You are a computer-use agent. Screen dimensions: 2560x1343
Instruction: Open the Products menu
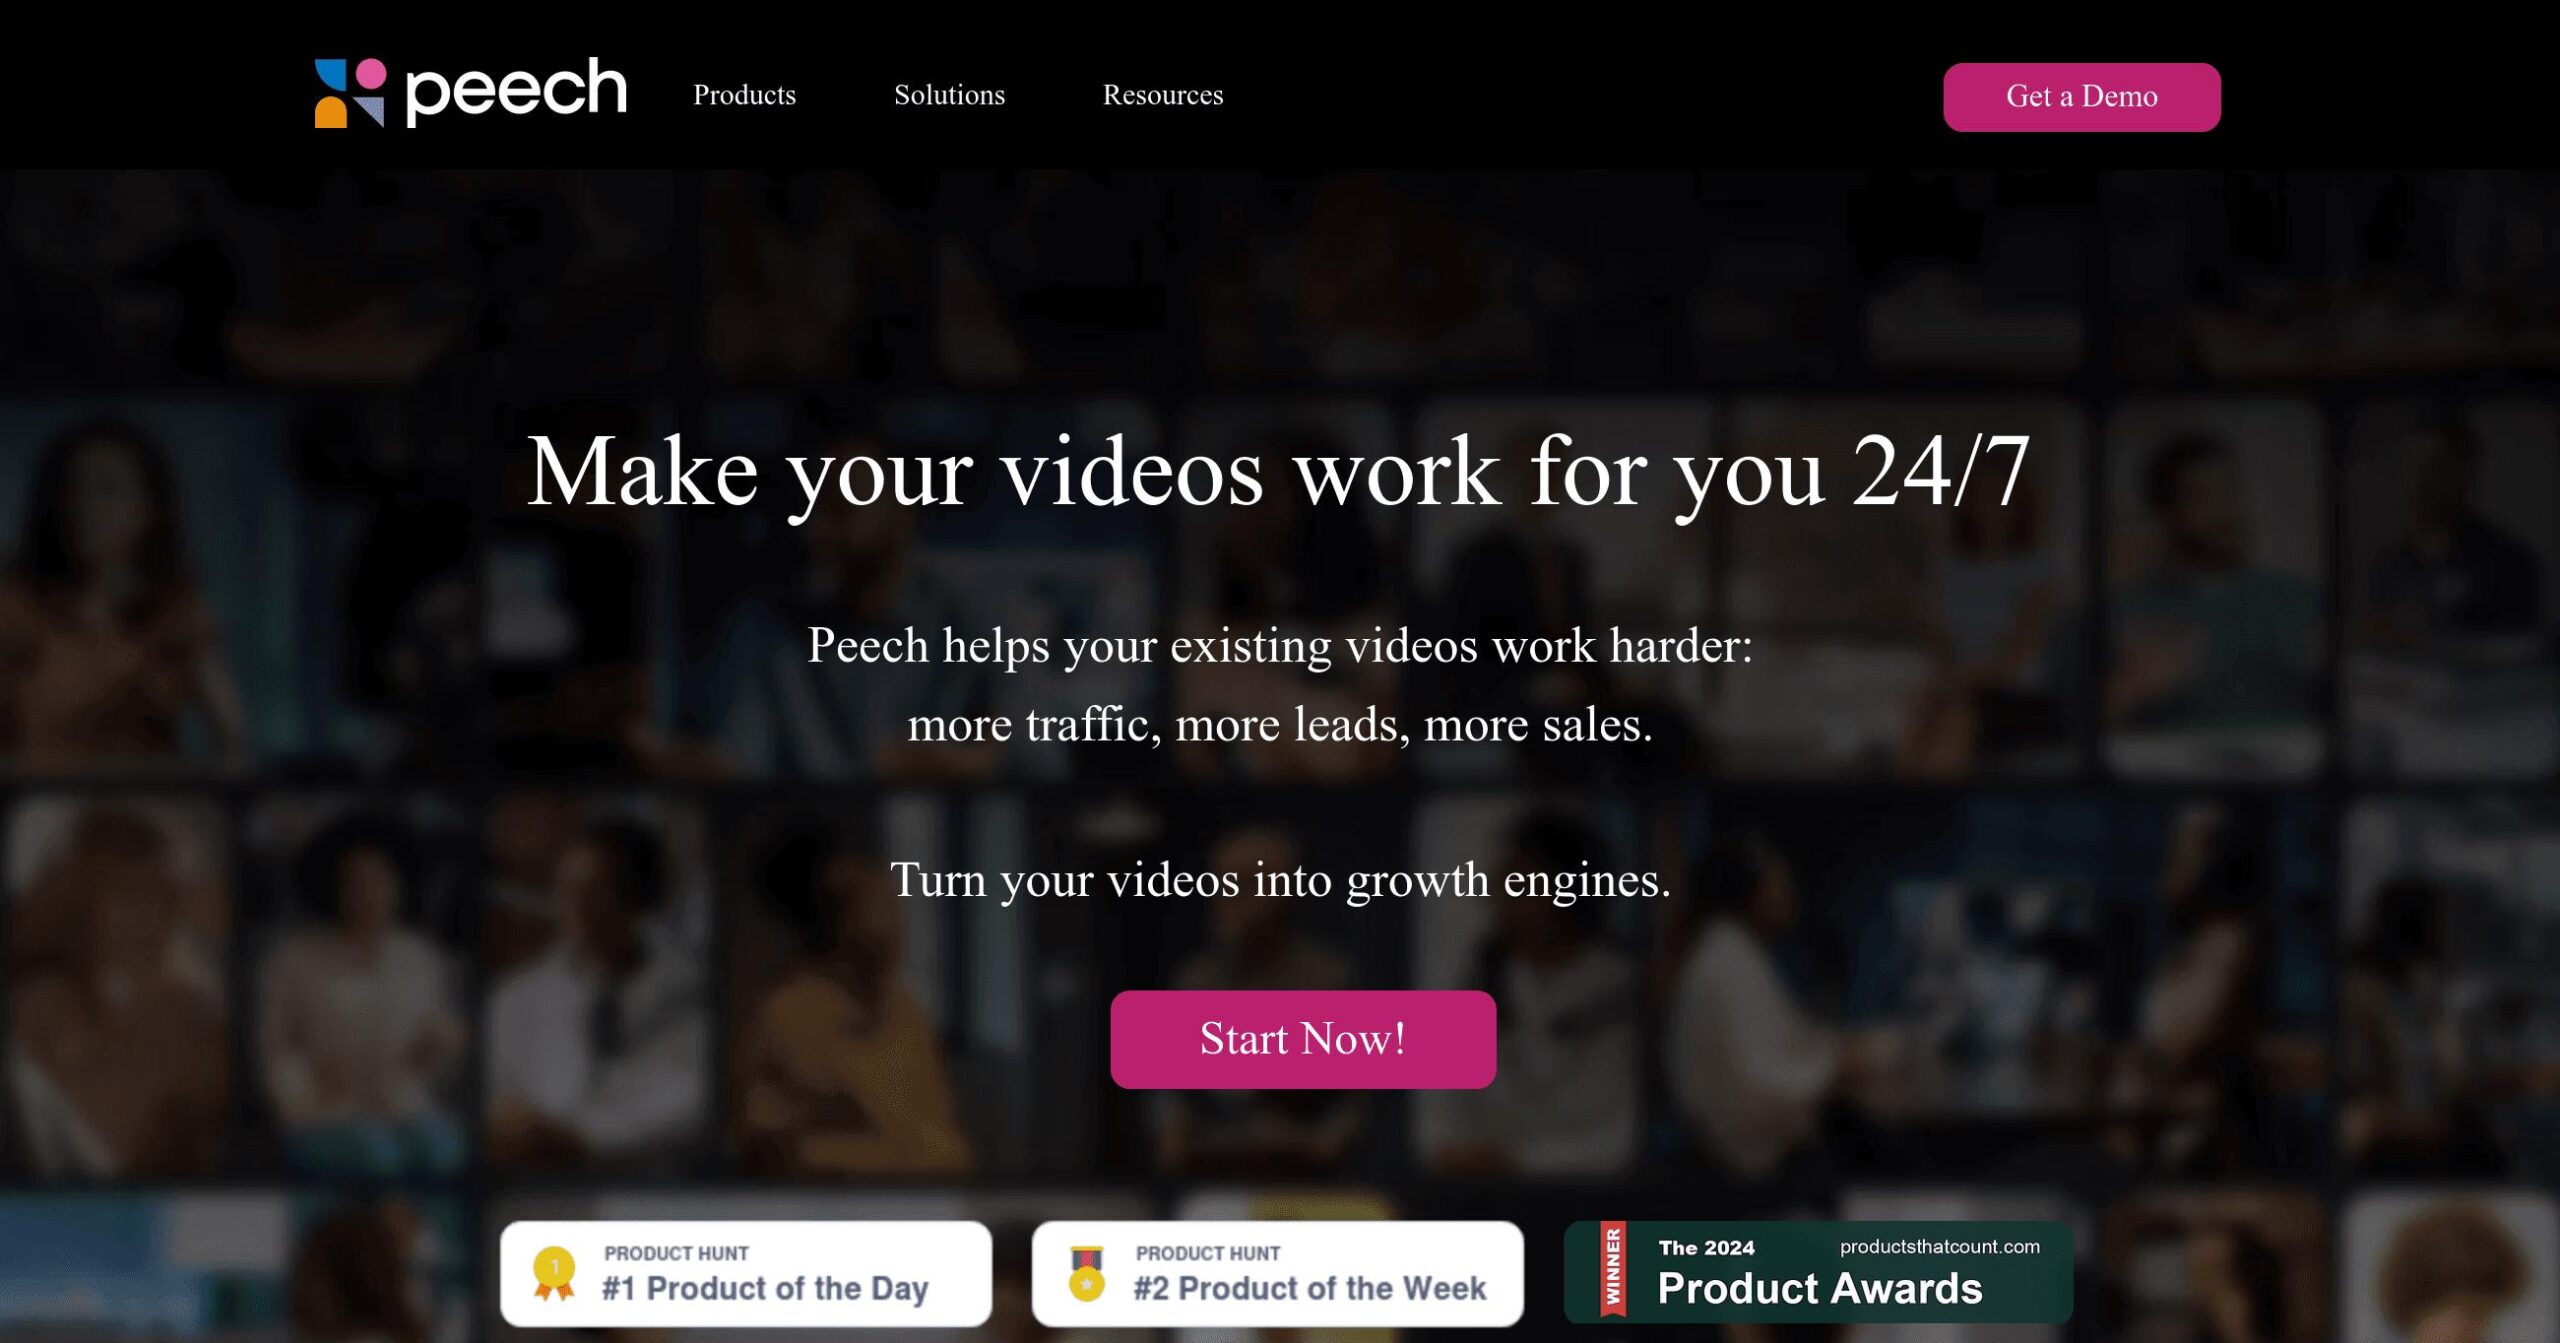pyautogui.click(x=744, y=95)
